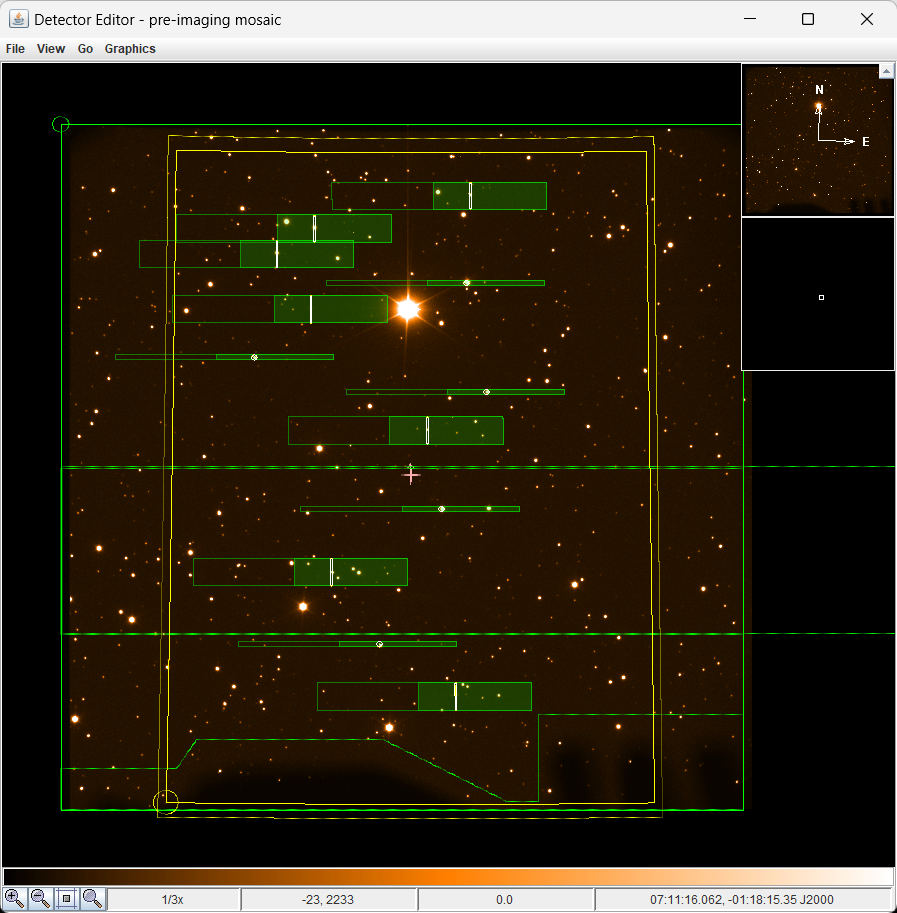
Task: Open the File menu
Action: (x=15, y=49)
